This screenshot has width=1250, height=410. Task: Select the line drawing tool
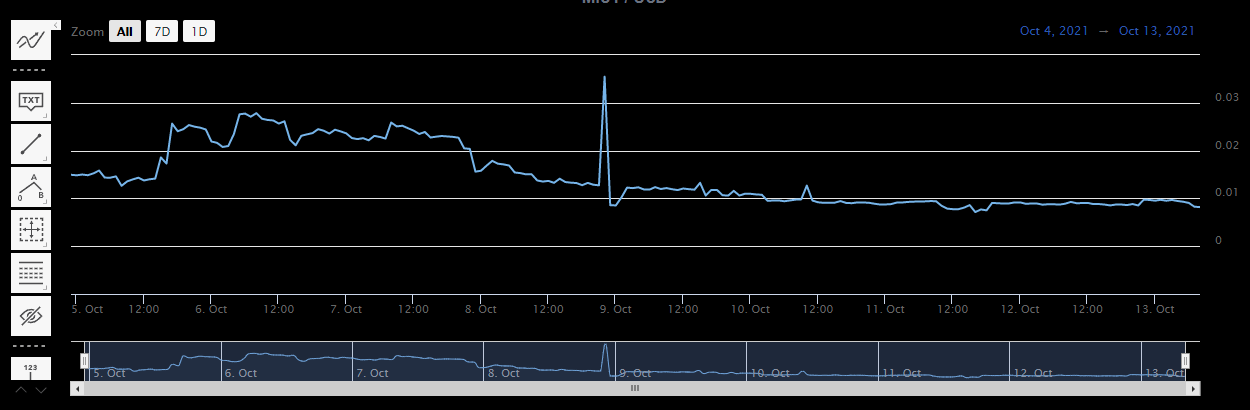tap(31, 144)
